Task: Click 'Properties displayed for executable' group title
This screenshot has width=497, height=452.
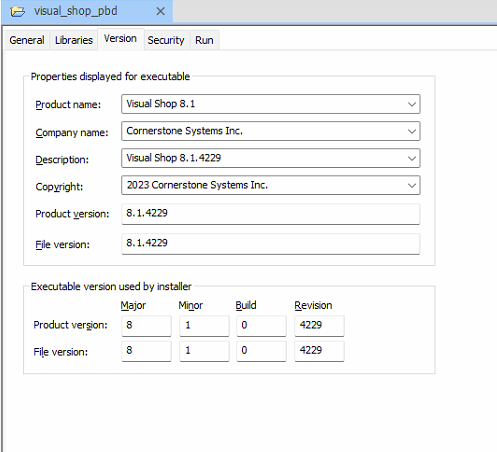Action: tap(110, 77)
